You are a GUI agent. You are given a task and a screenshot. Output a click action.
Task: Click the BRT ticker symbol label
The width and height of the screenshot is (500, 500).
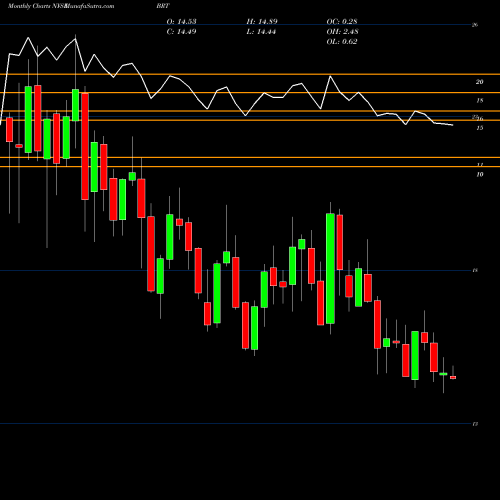[x=163, y=6]
